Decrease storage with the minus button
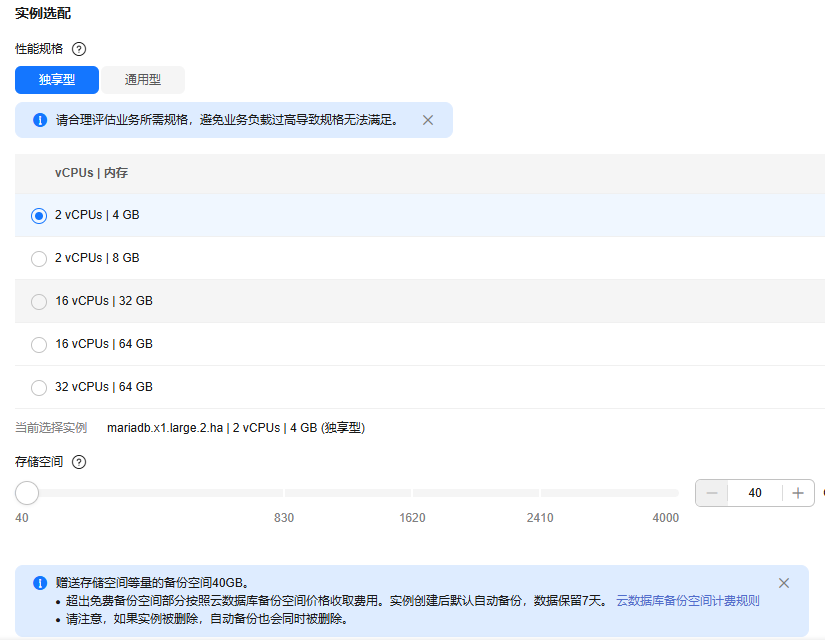This screenshot has height=642, width=825. point(712,493)
